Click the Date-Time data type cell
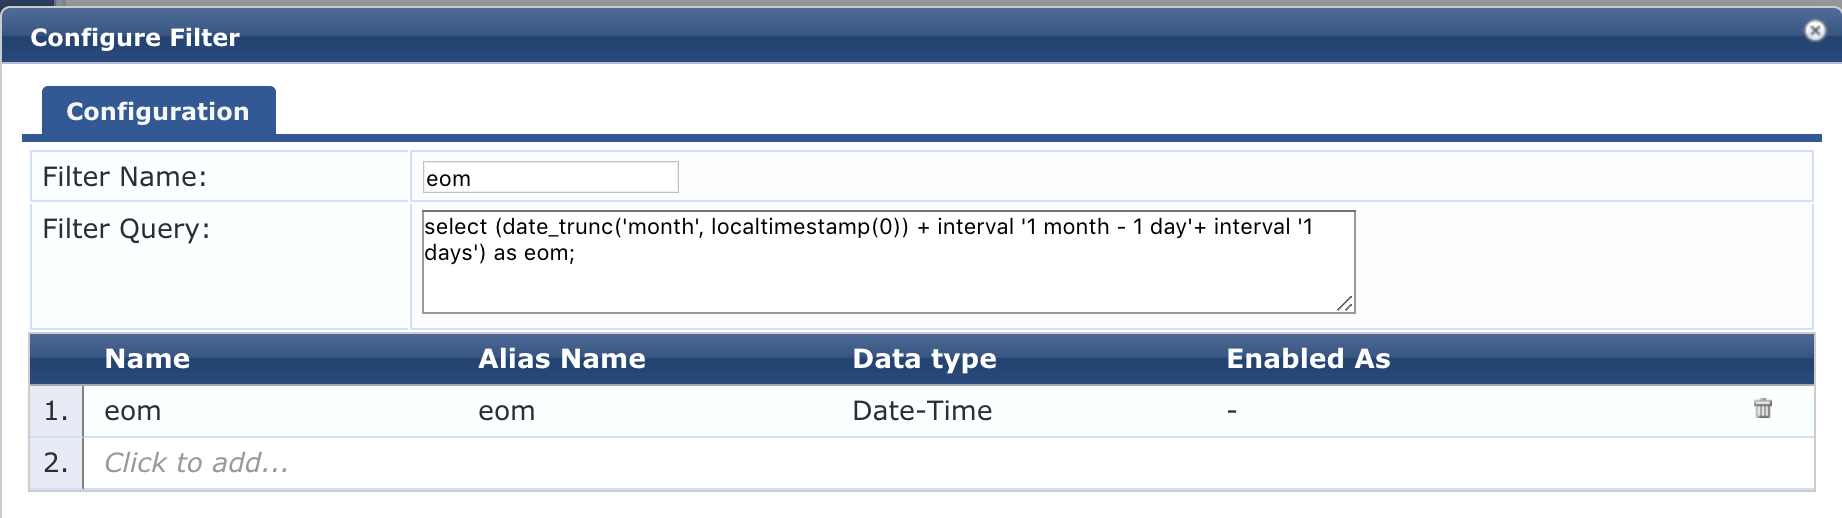 (x=922, y=411)
